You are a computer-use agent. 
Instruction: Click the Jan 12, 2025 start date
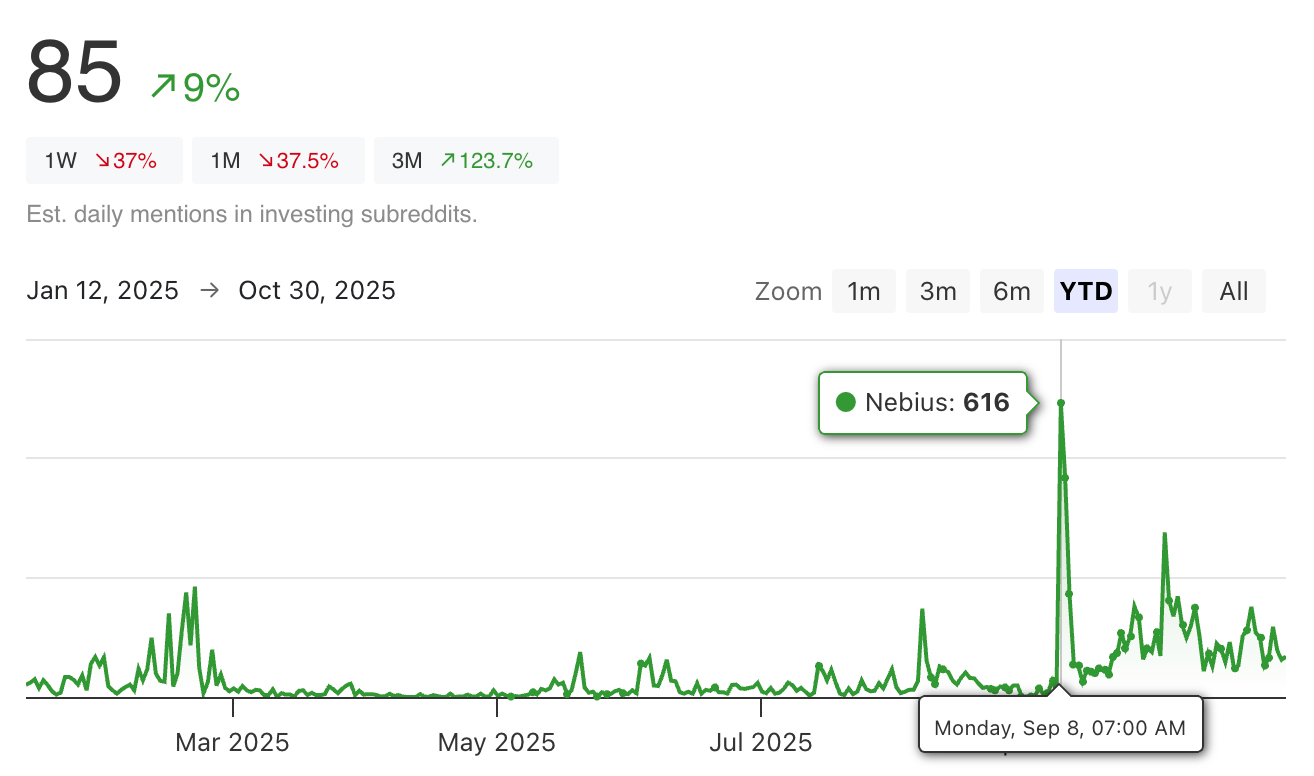point(103,291)
